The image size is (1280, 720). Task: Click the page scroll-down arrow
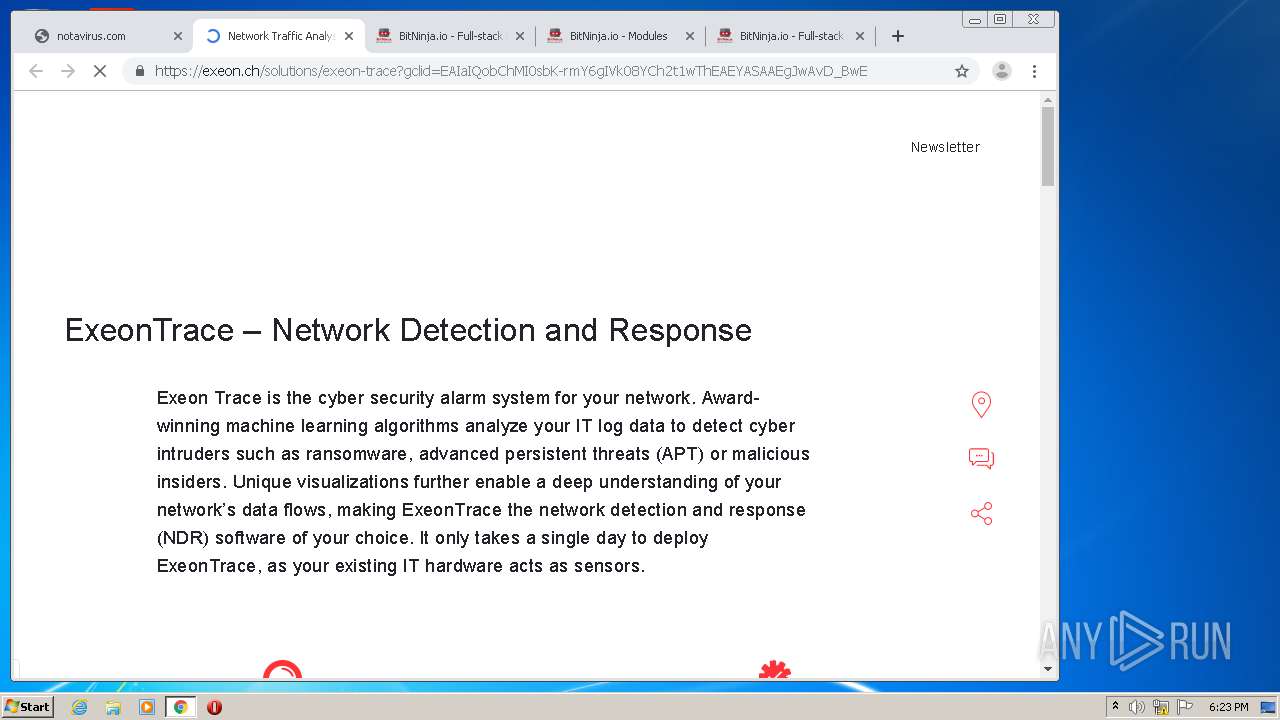tap(1048, 669)
